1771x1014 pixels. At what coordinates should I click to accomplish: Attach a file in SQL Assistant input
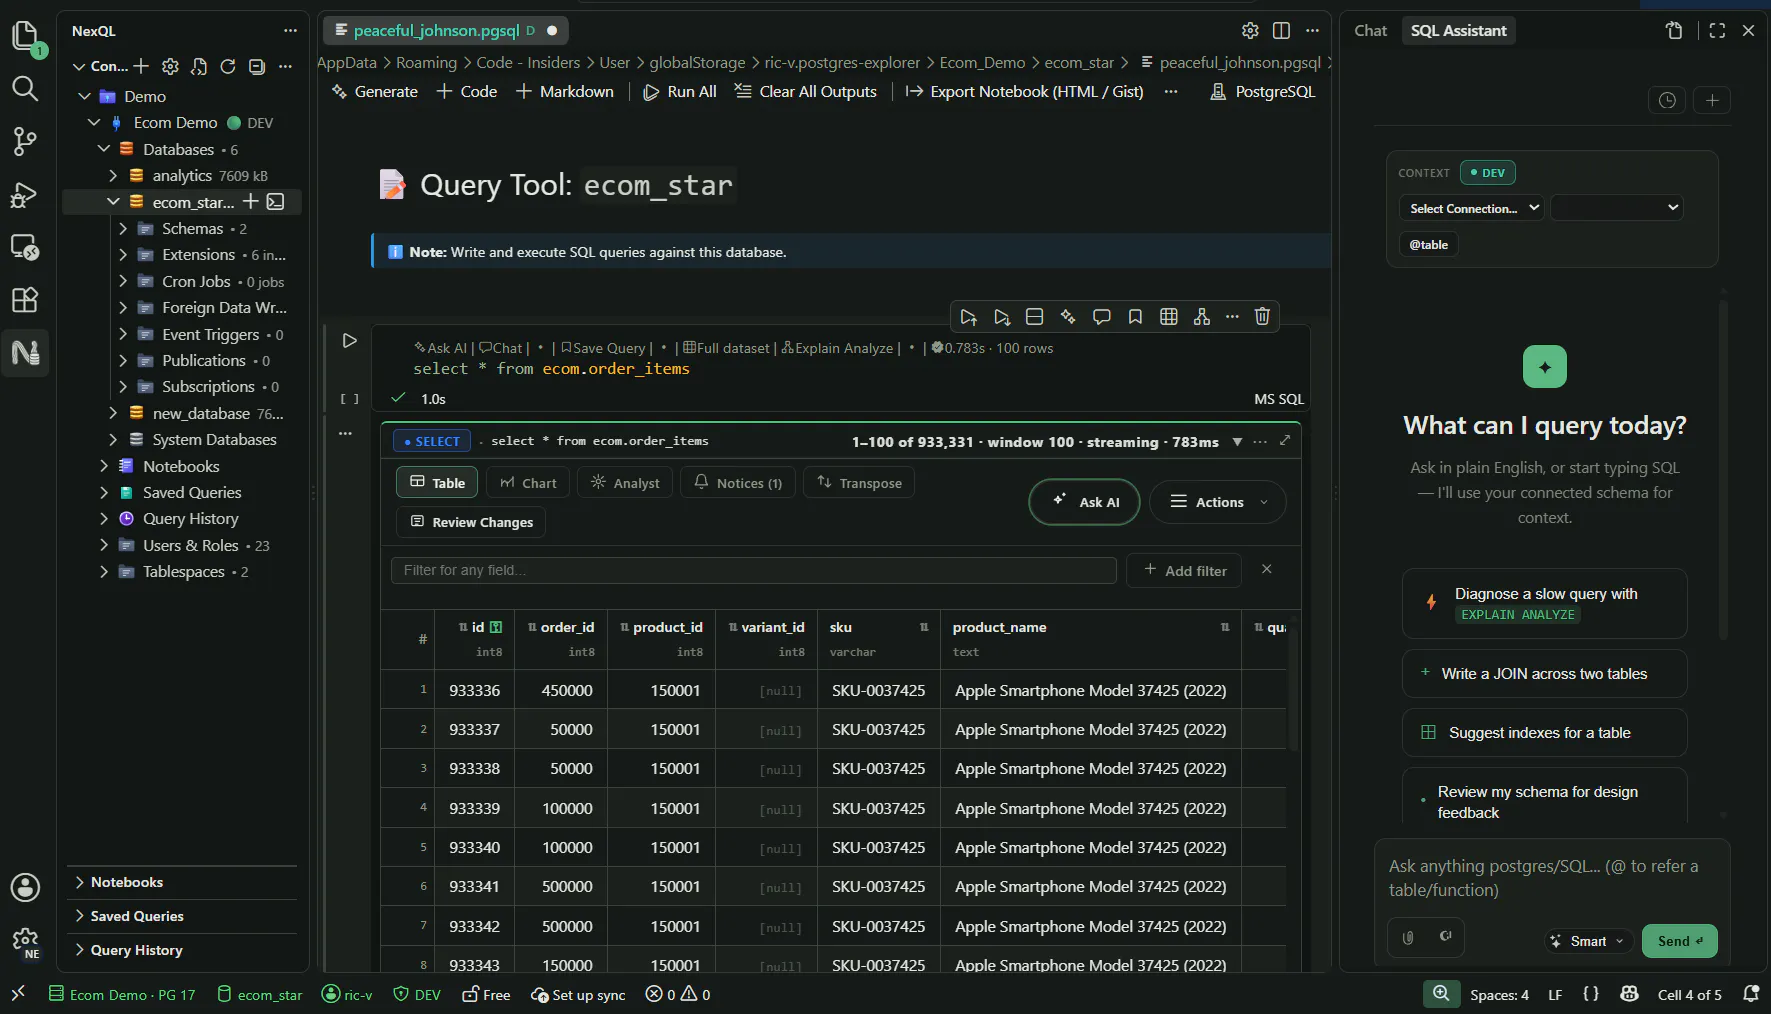[1408, 938]
